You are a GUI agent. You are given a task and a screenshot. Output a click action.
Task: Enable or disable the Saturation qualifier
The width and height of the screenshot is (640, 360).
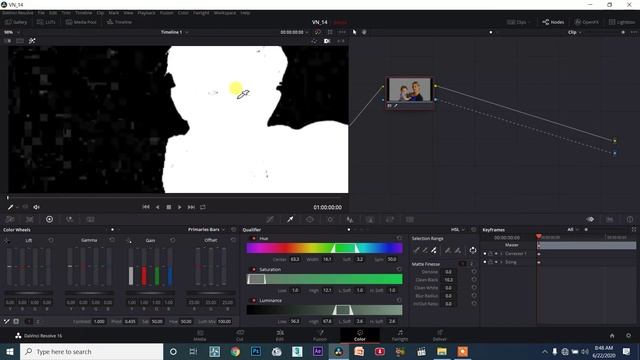tap(254, 269)
